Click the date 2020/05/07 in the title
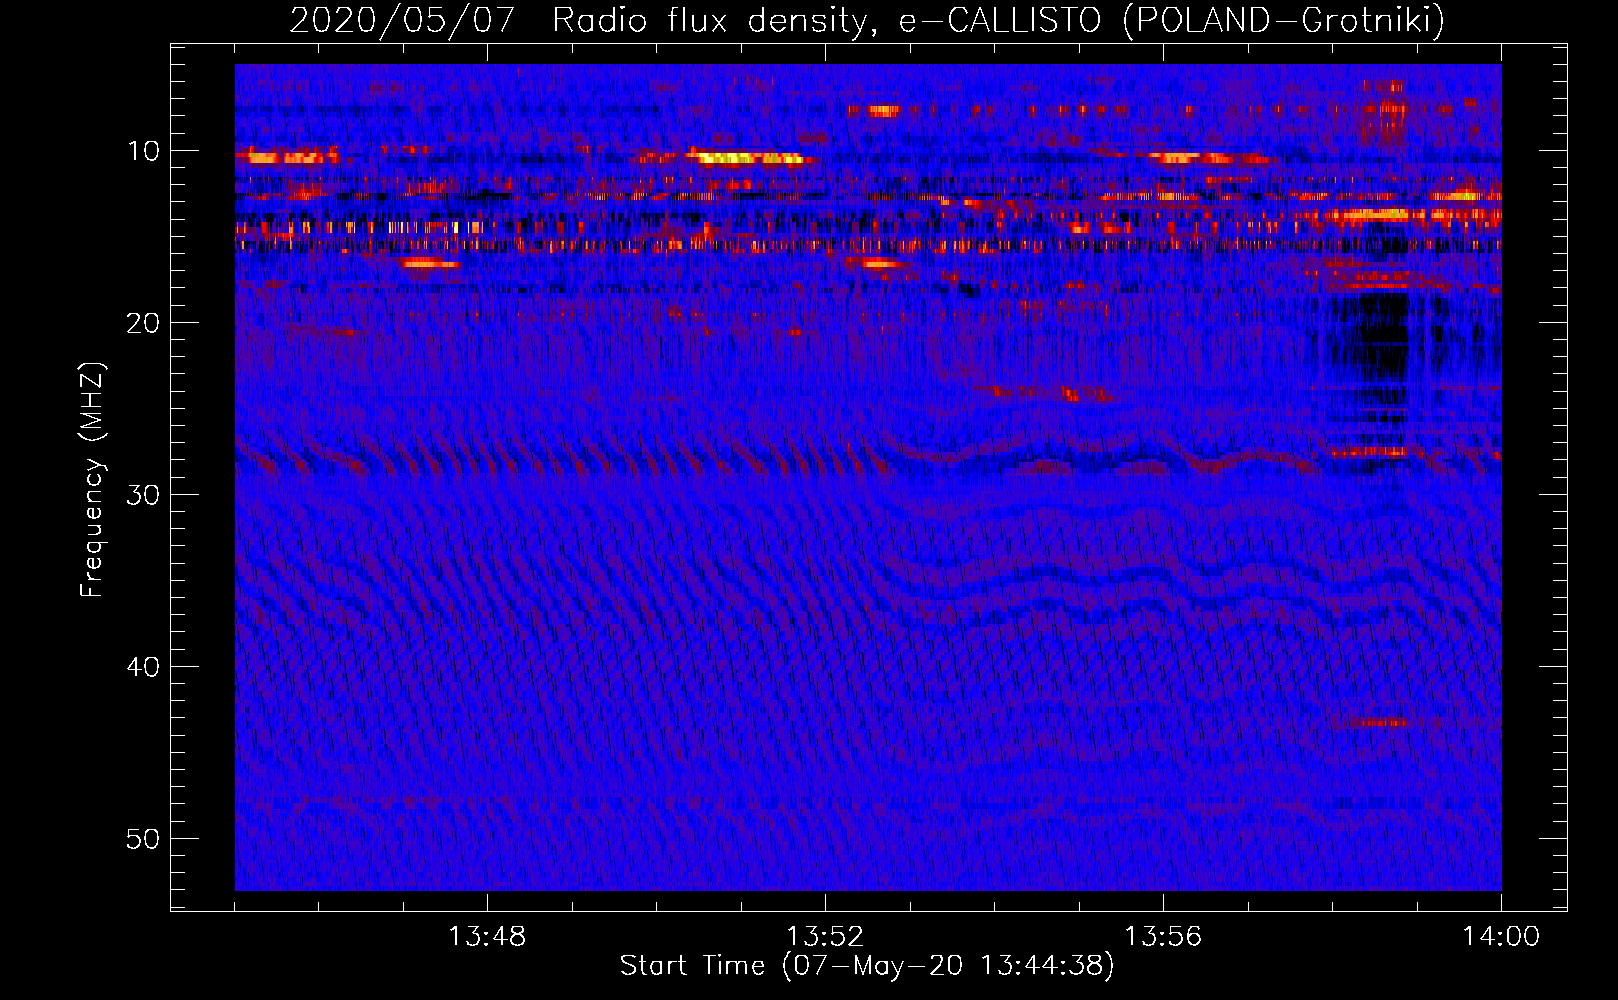 pos(402,20)
